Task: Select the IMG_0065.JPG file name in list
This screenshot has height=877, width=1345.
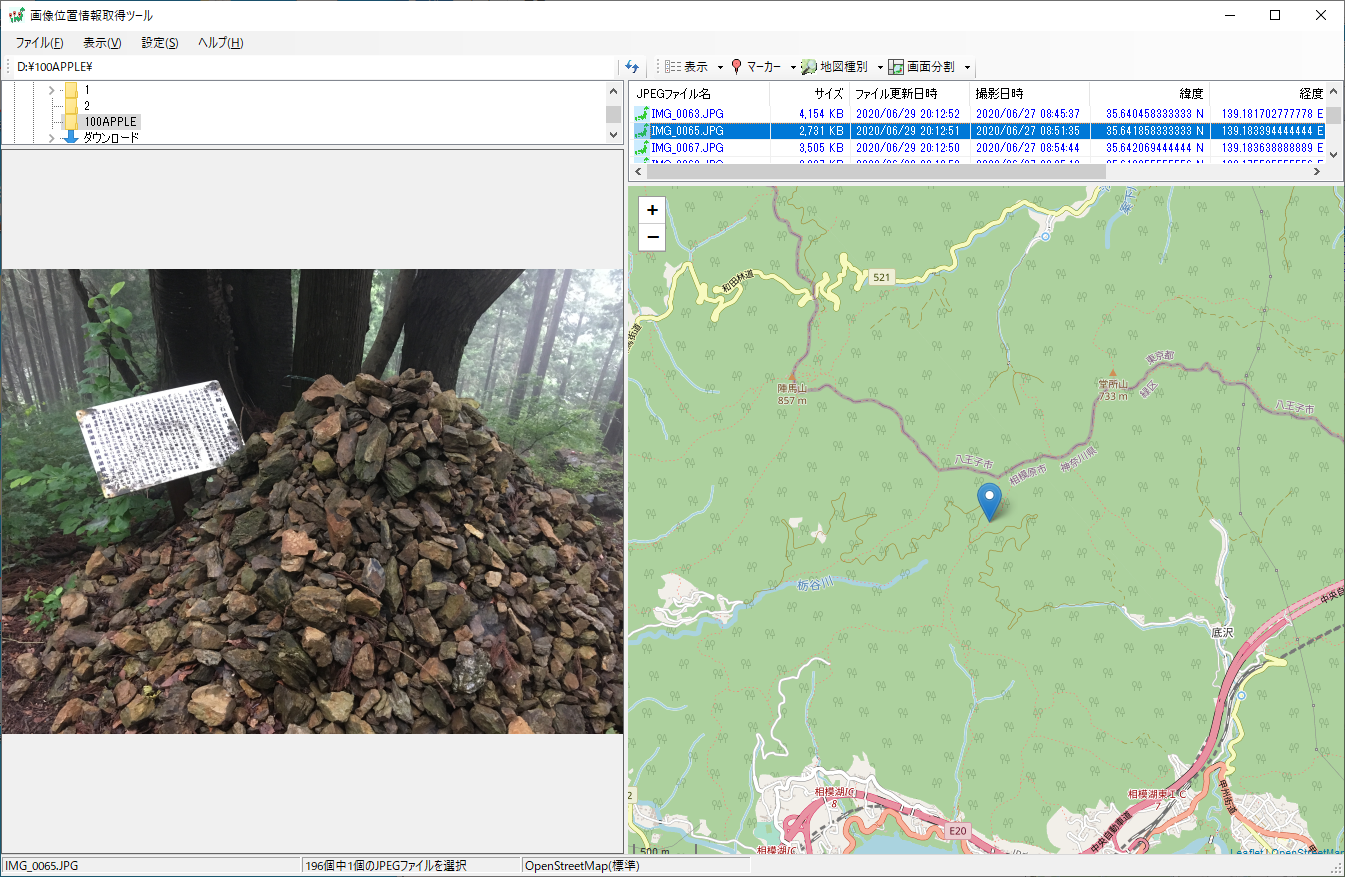Action: point(687,131)
